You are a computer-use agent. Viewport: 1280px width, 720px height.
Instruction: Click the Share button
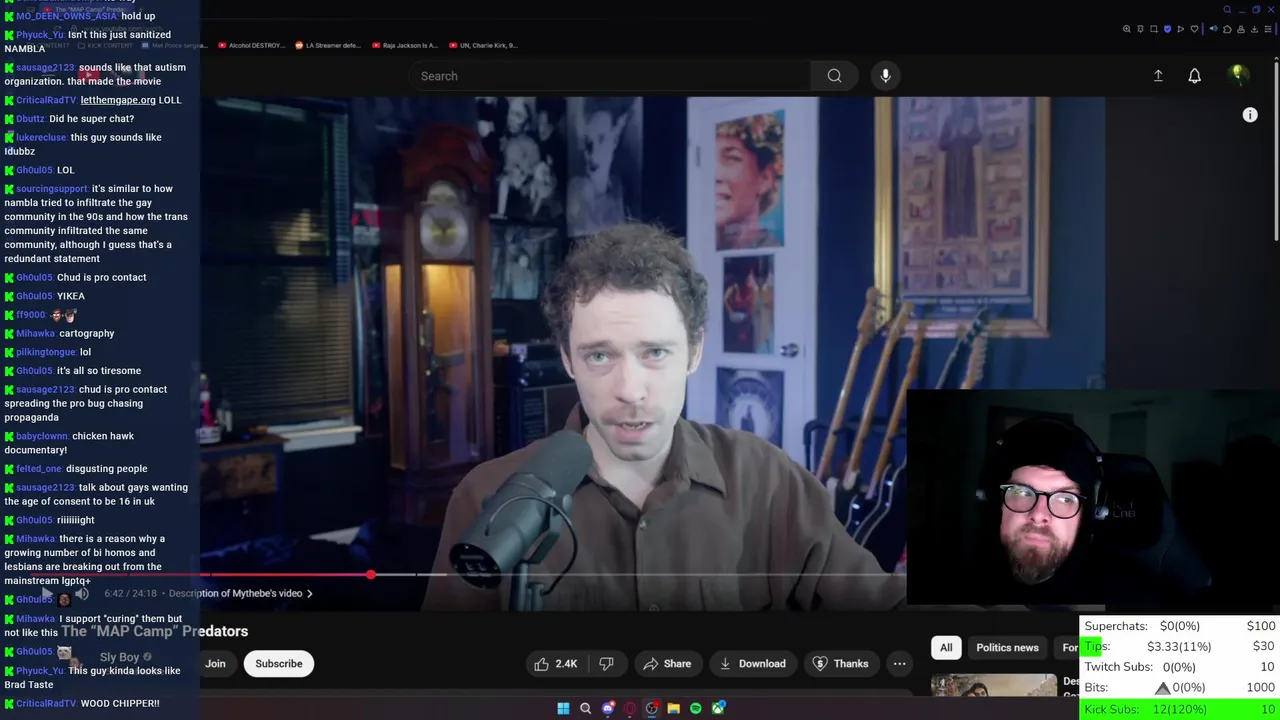[x=667, y=664]
